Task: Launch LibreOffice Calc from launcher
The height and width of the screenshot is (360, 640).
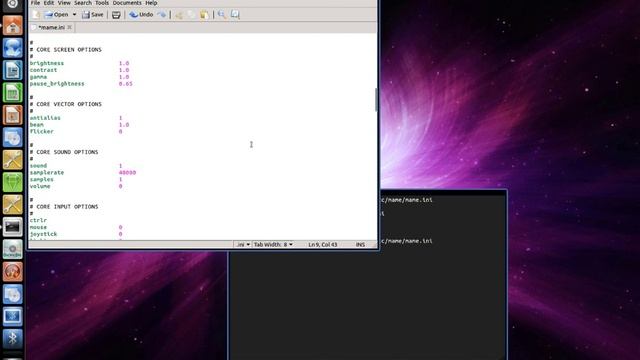Action: (x=13, y=93)
